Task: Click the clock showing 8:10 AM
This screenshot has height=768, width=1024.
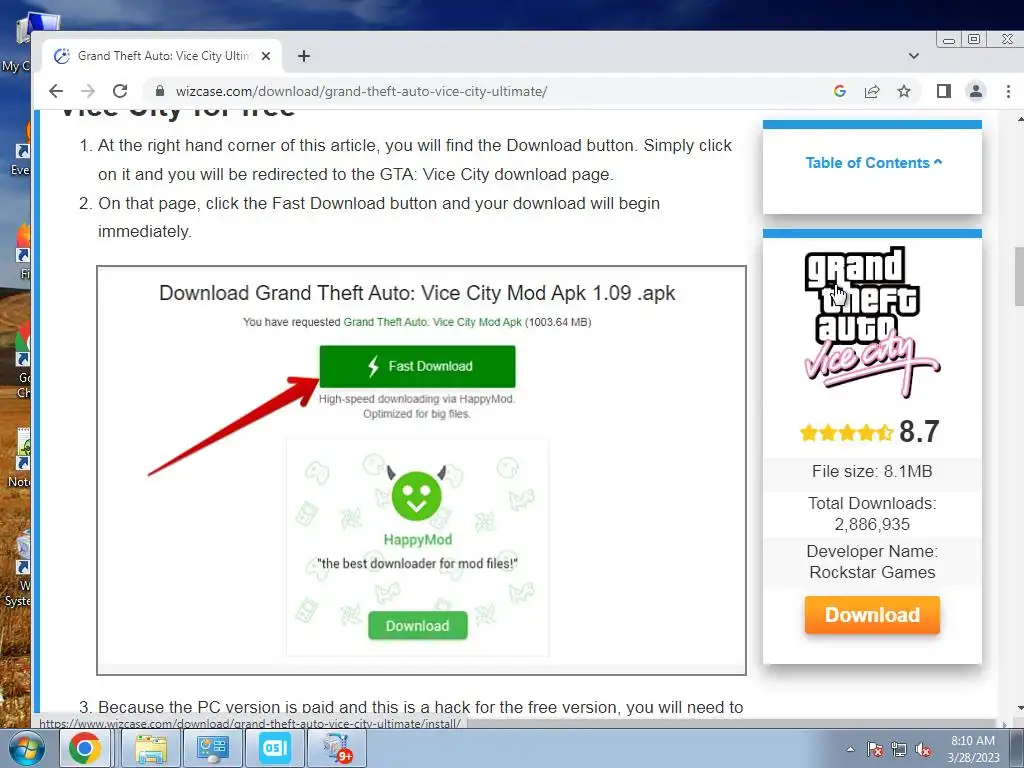Action: 973,749
